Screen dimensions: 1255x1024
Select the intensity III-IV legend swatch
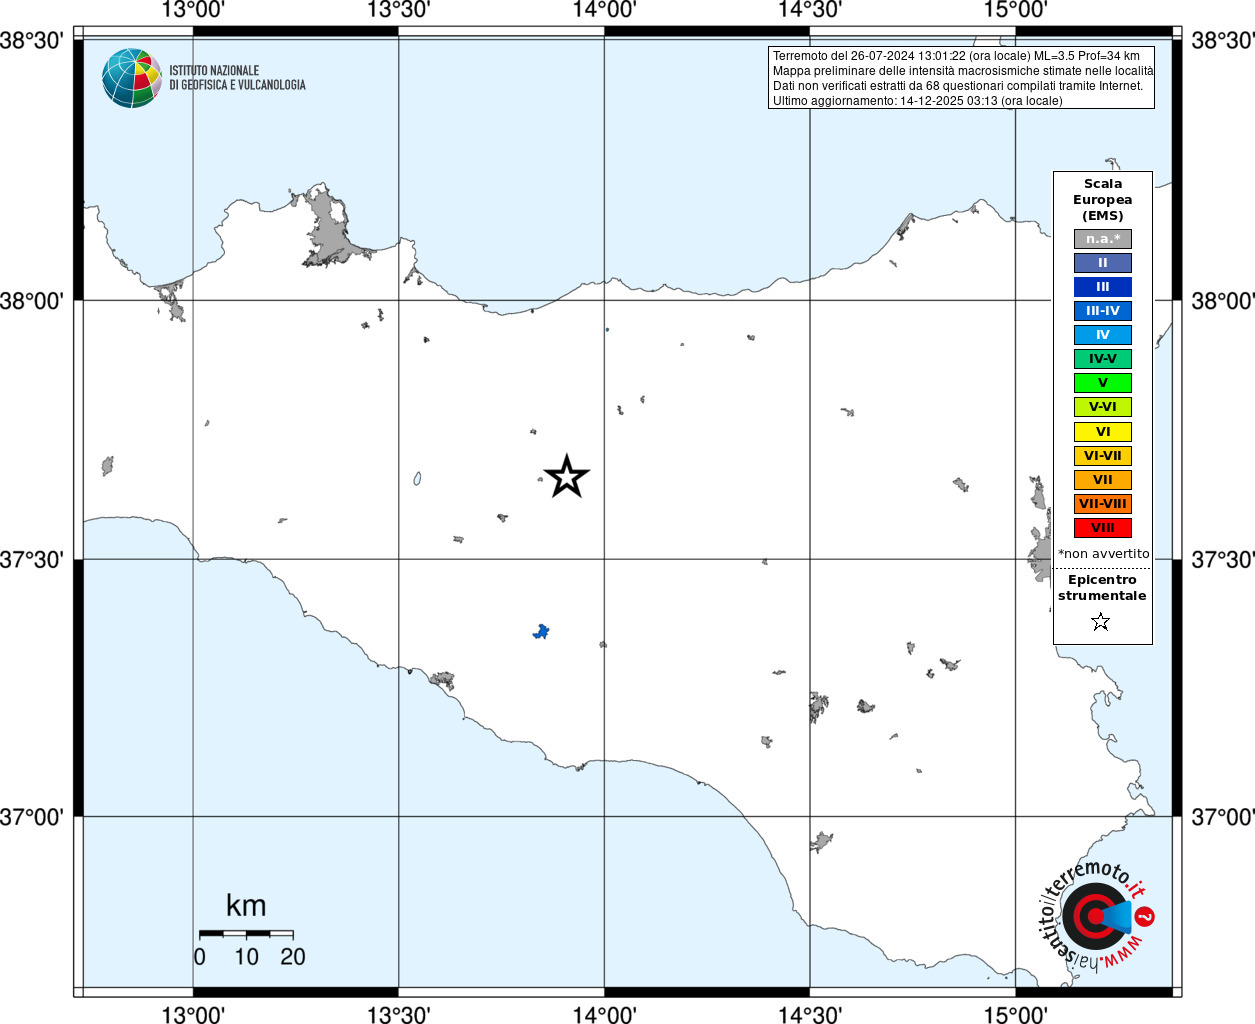pos(1103,311)
